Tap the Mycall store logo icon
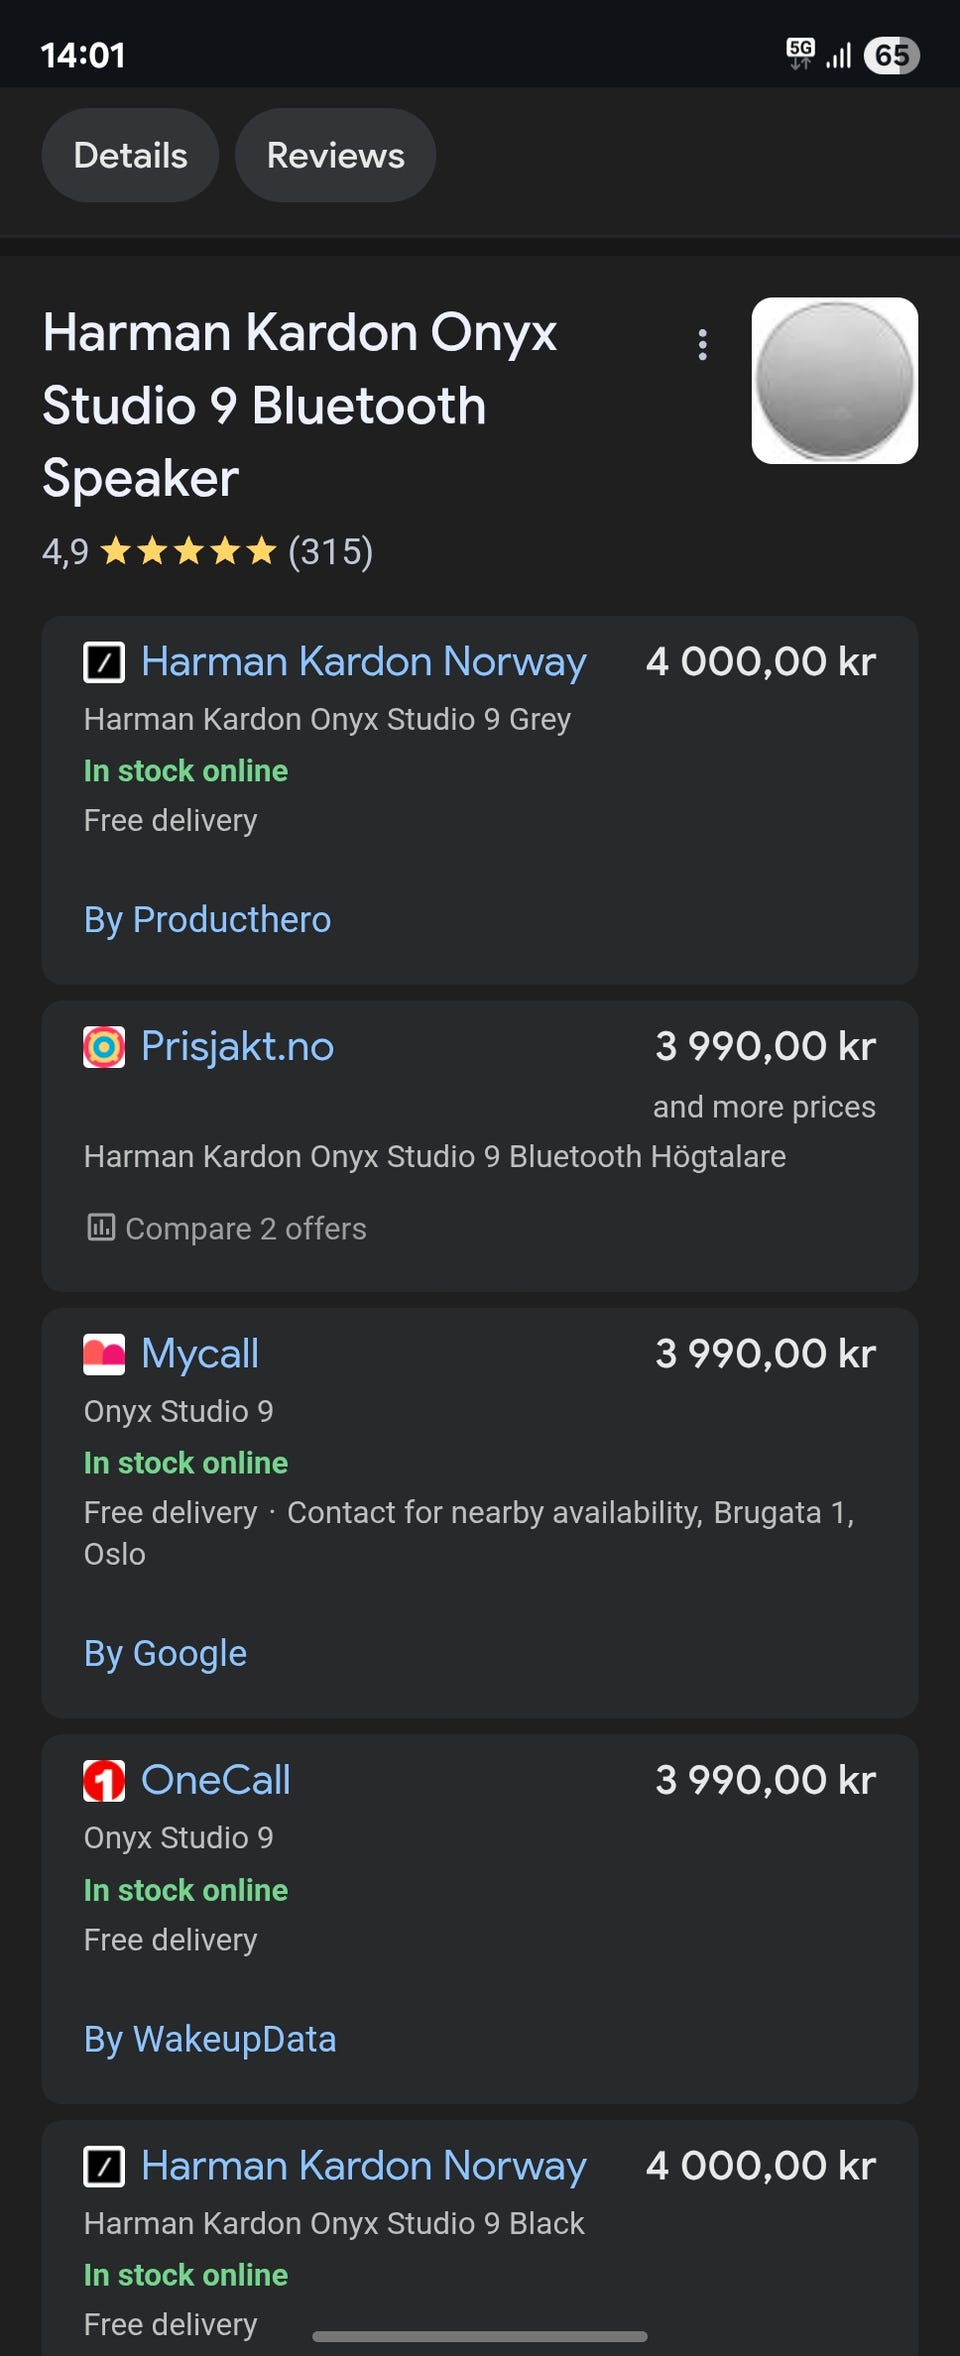 coord(104,1354)
